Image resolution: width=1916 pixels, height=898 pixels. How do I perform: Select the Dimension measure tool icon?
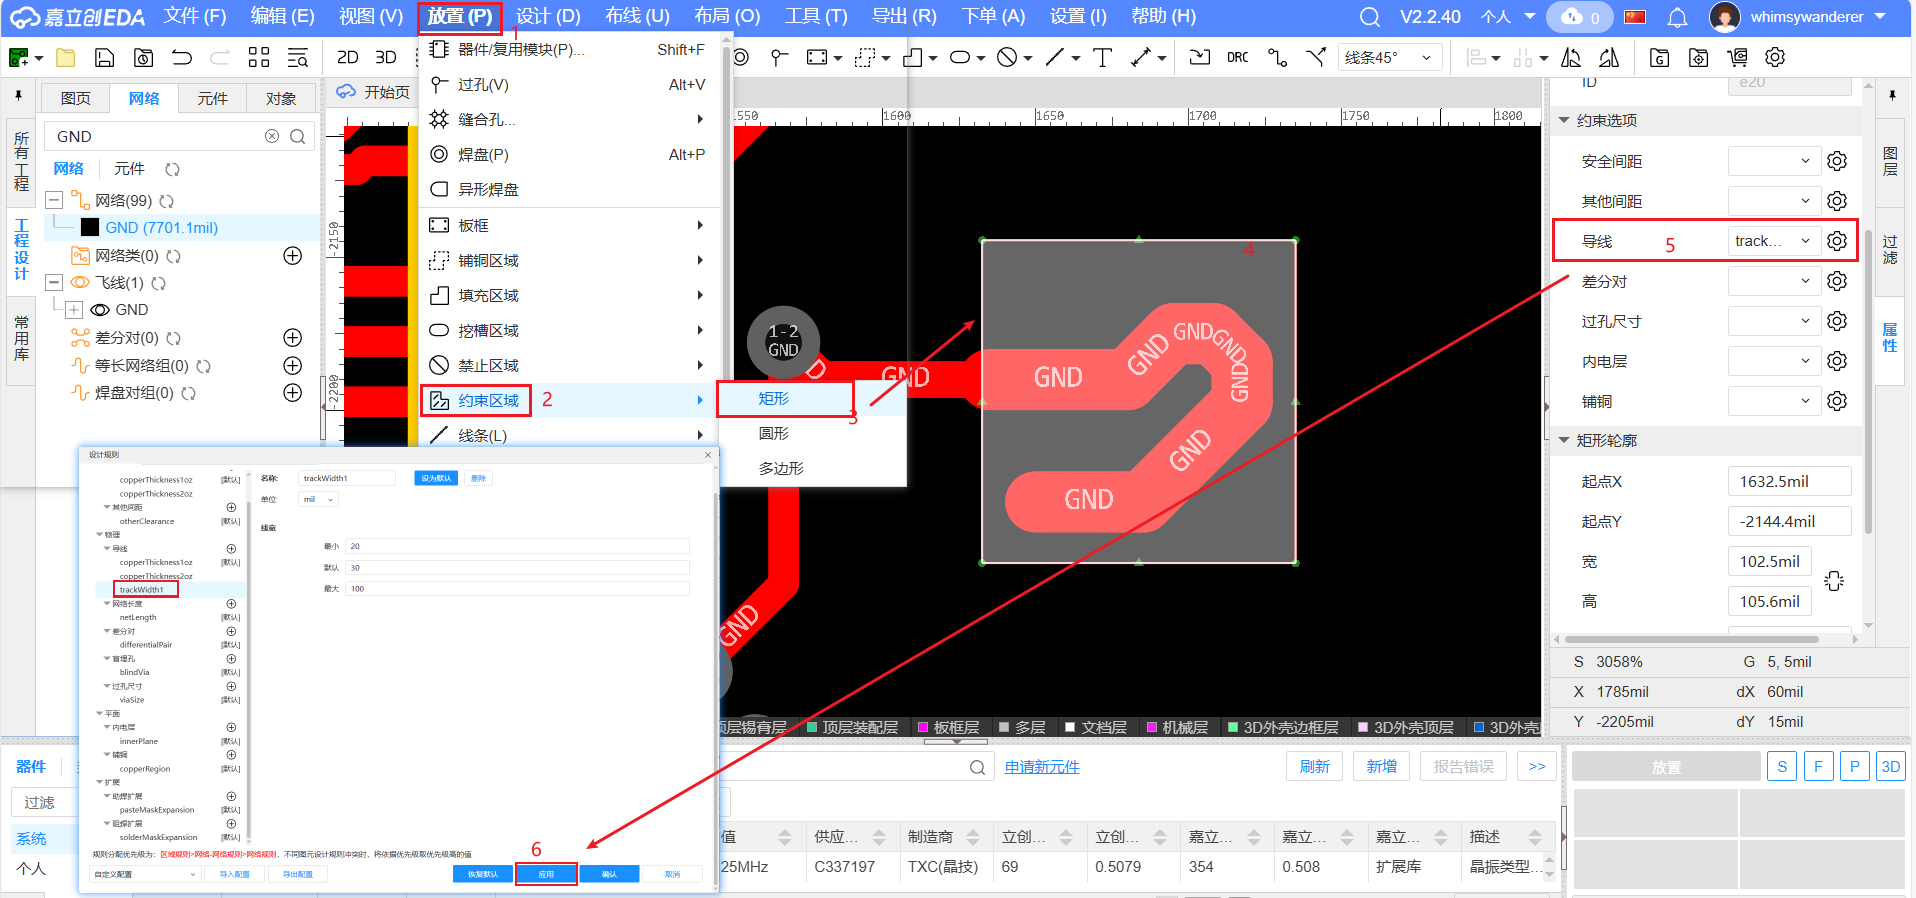1141,58
